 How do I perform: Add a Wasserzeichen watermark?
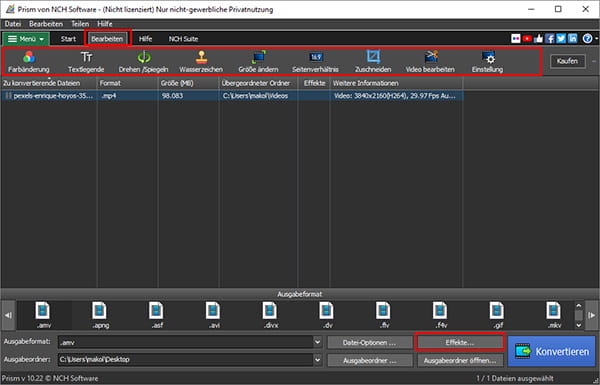point(201,62)
